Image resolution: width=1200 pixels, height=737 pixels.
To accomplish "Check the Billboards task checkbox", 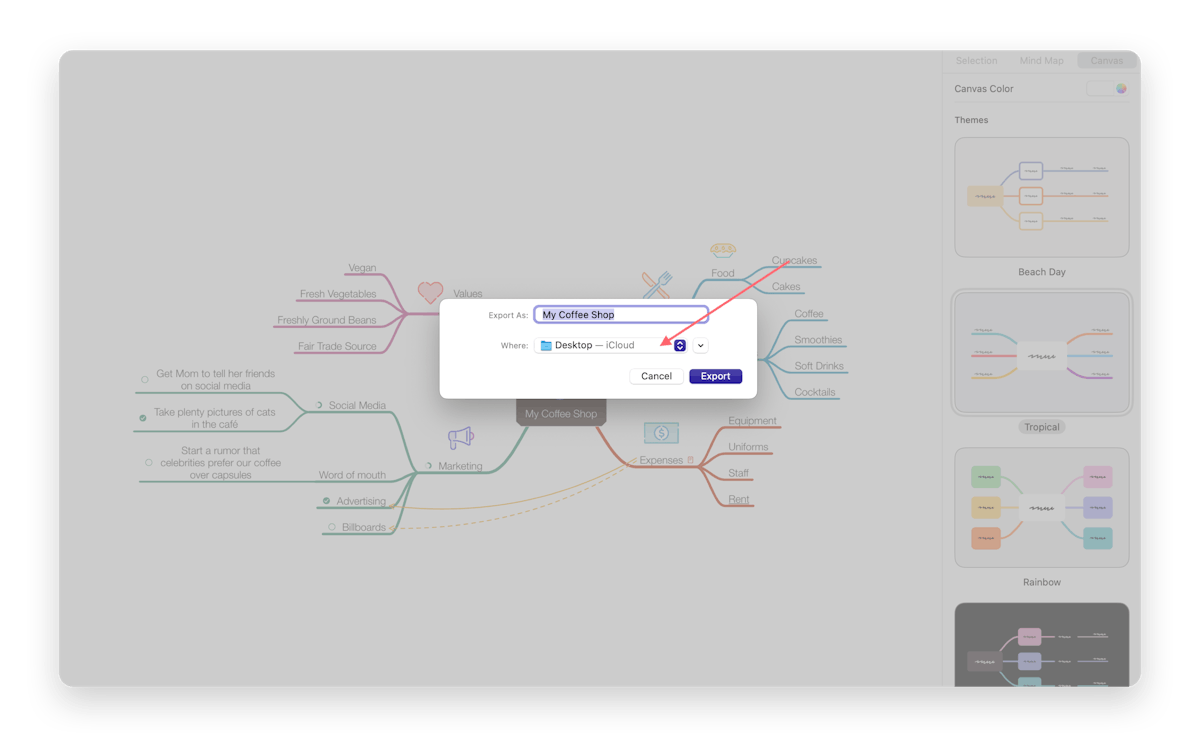I will pyautogui.click(x=332, y=527).
